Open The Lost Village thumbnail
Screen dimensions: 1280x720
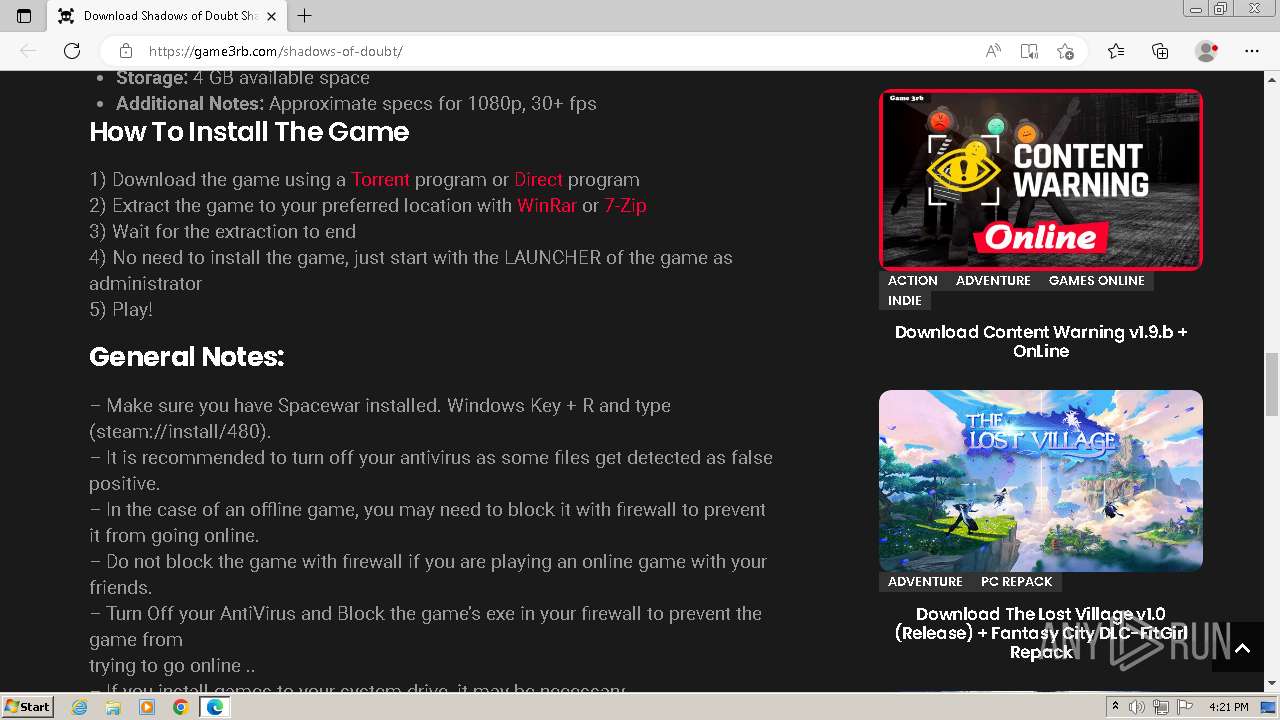(x=1041, y=481)
